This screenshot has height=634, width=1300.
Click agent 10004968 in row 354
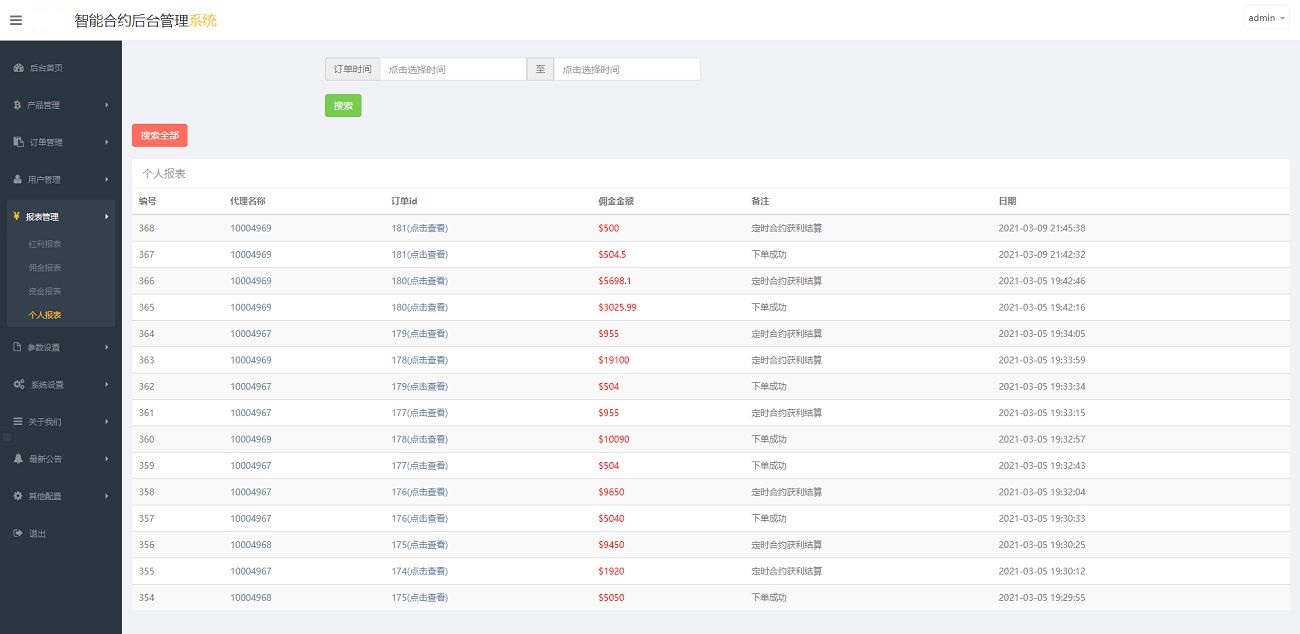[251, 597]
